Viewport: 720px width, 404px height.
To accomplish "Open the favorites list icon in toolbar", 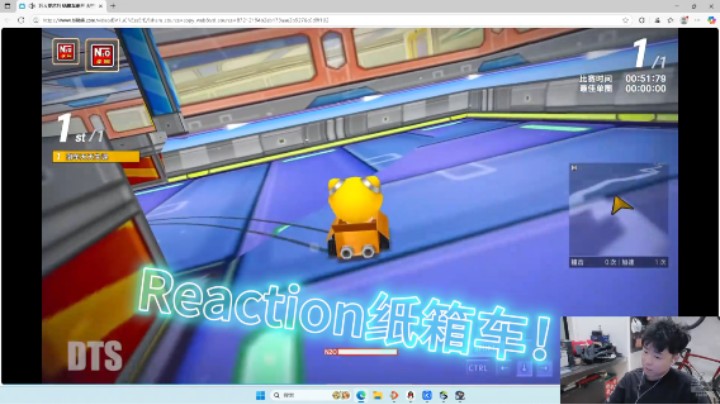I will 670,20.
